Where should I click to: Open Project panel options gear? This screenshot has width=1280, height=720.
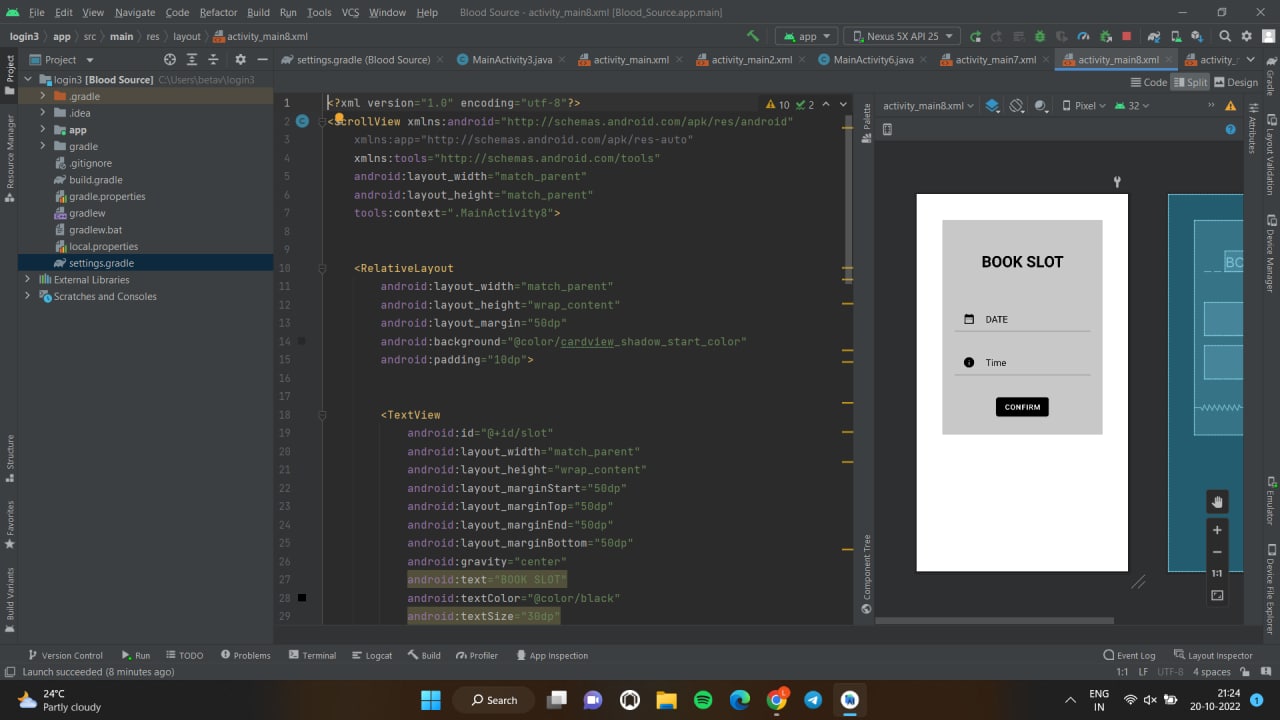pyautogui.click(x=240, y=59)
